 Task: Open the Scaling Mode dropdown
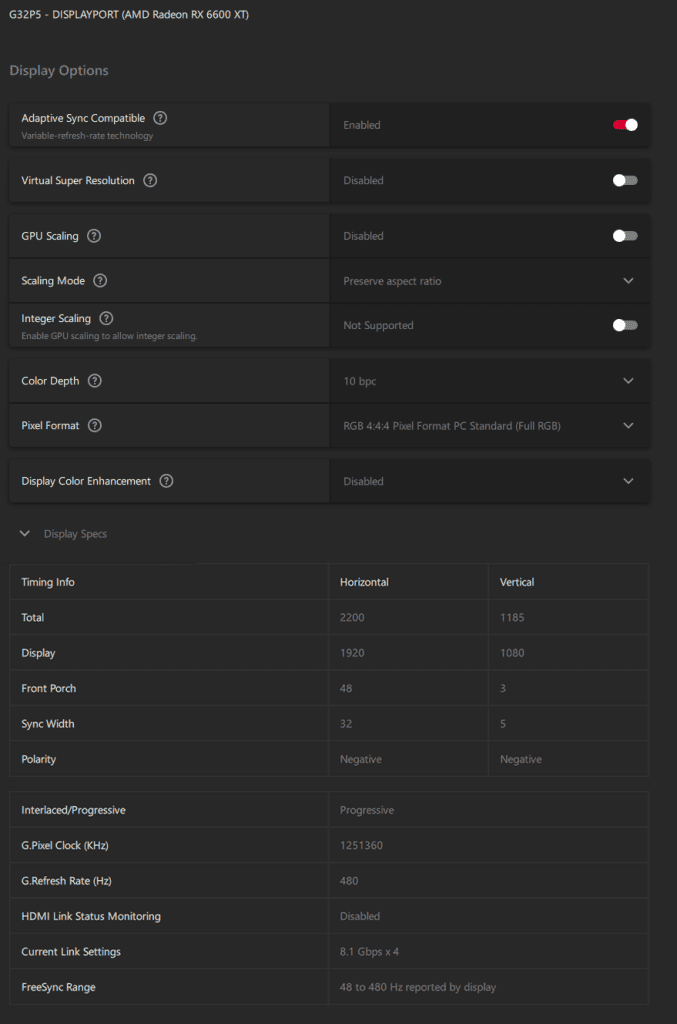pyautogui.click(x=489, y=281)
